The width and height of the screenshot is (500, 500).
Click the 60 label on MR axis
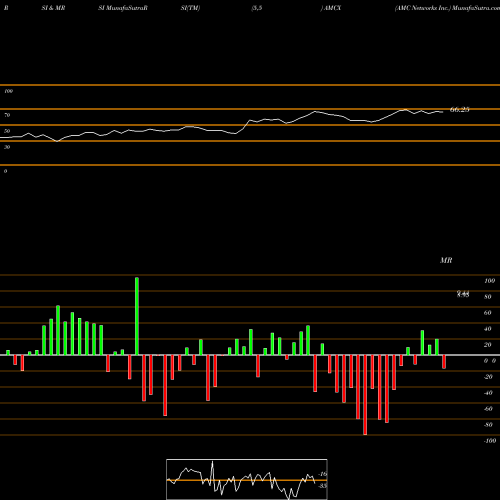pos(488,313)
